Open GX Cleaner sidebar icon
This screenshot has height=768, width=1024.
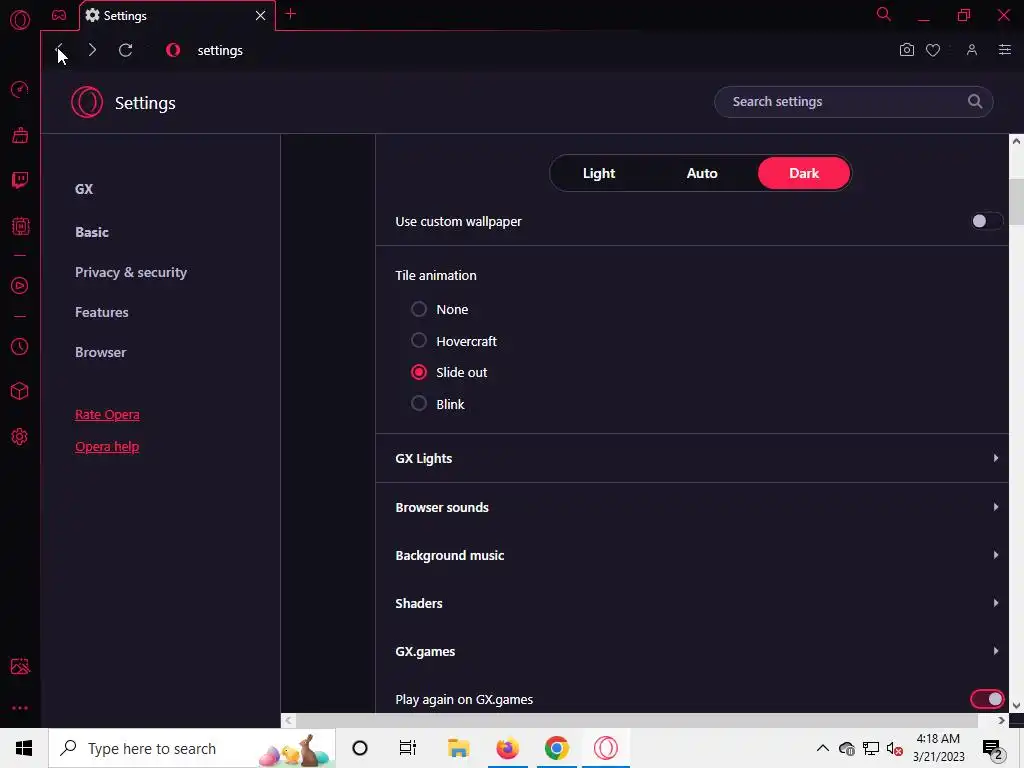pyautogui.click(x=20, y=135)
